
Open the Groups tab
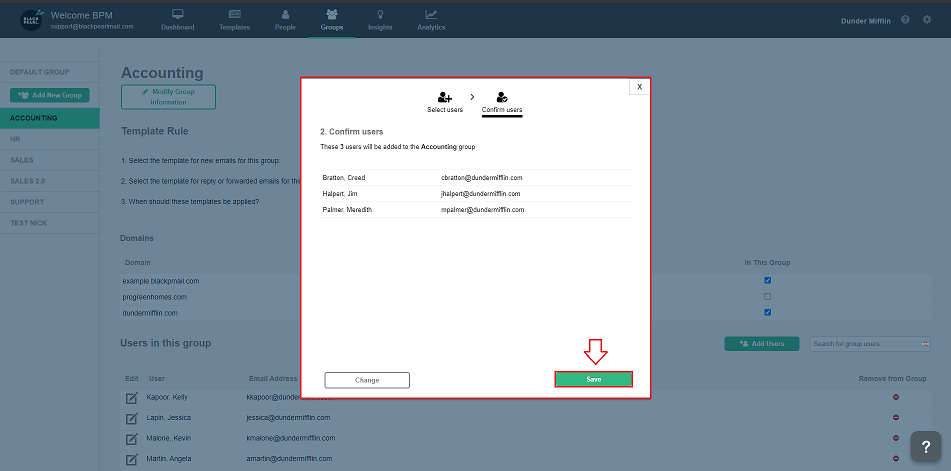click(x=332, y=20)
